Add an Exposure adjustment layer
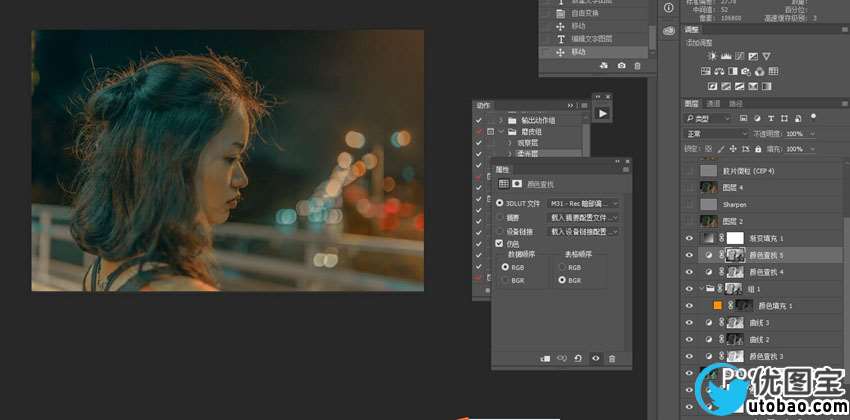Viewport: 850px width, 420px height. [753, 56]
